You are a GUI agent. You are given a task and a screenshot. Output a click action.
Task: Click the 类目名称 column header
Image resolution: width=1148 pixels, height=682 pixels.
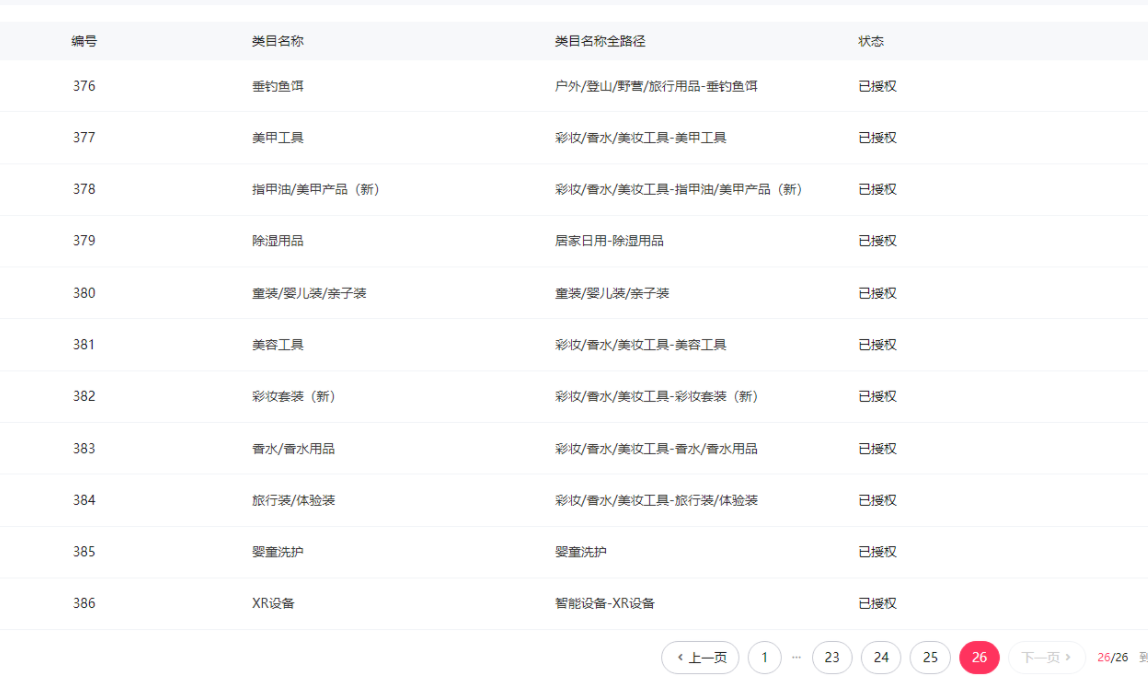278,41
